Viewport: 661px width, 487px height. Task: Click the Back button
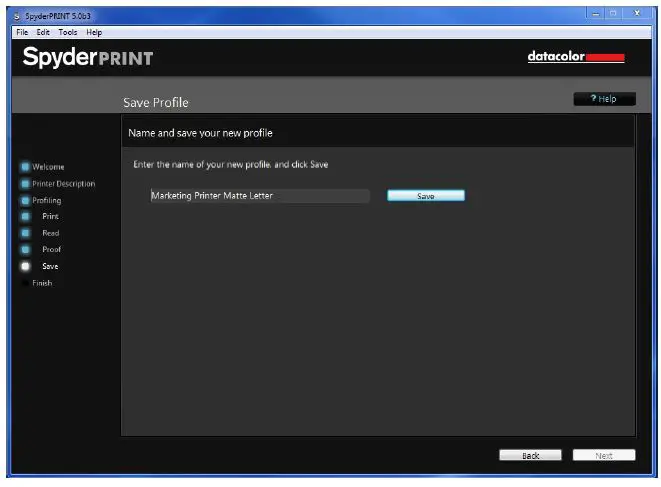tap(530, 455)
